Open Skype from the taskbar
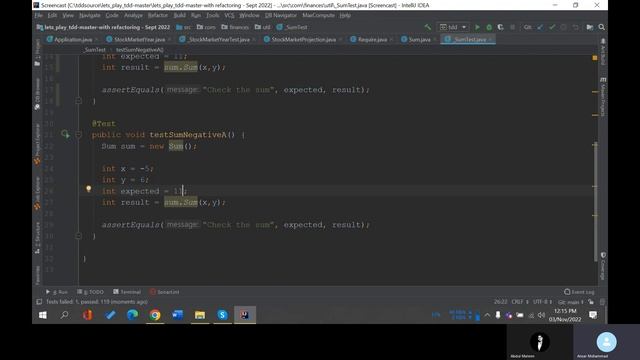Viewport: 640px width, 360px height. pos(222,315)
